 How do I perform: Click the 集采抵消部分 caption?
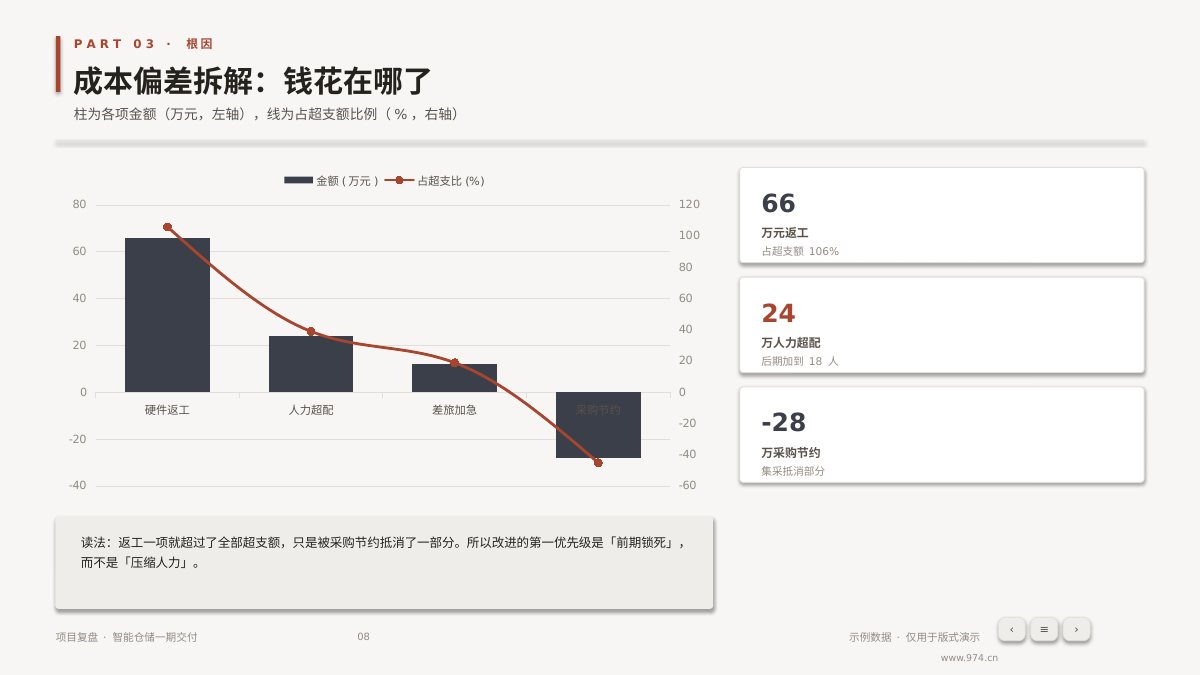click(793, 471)
